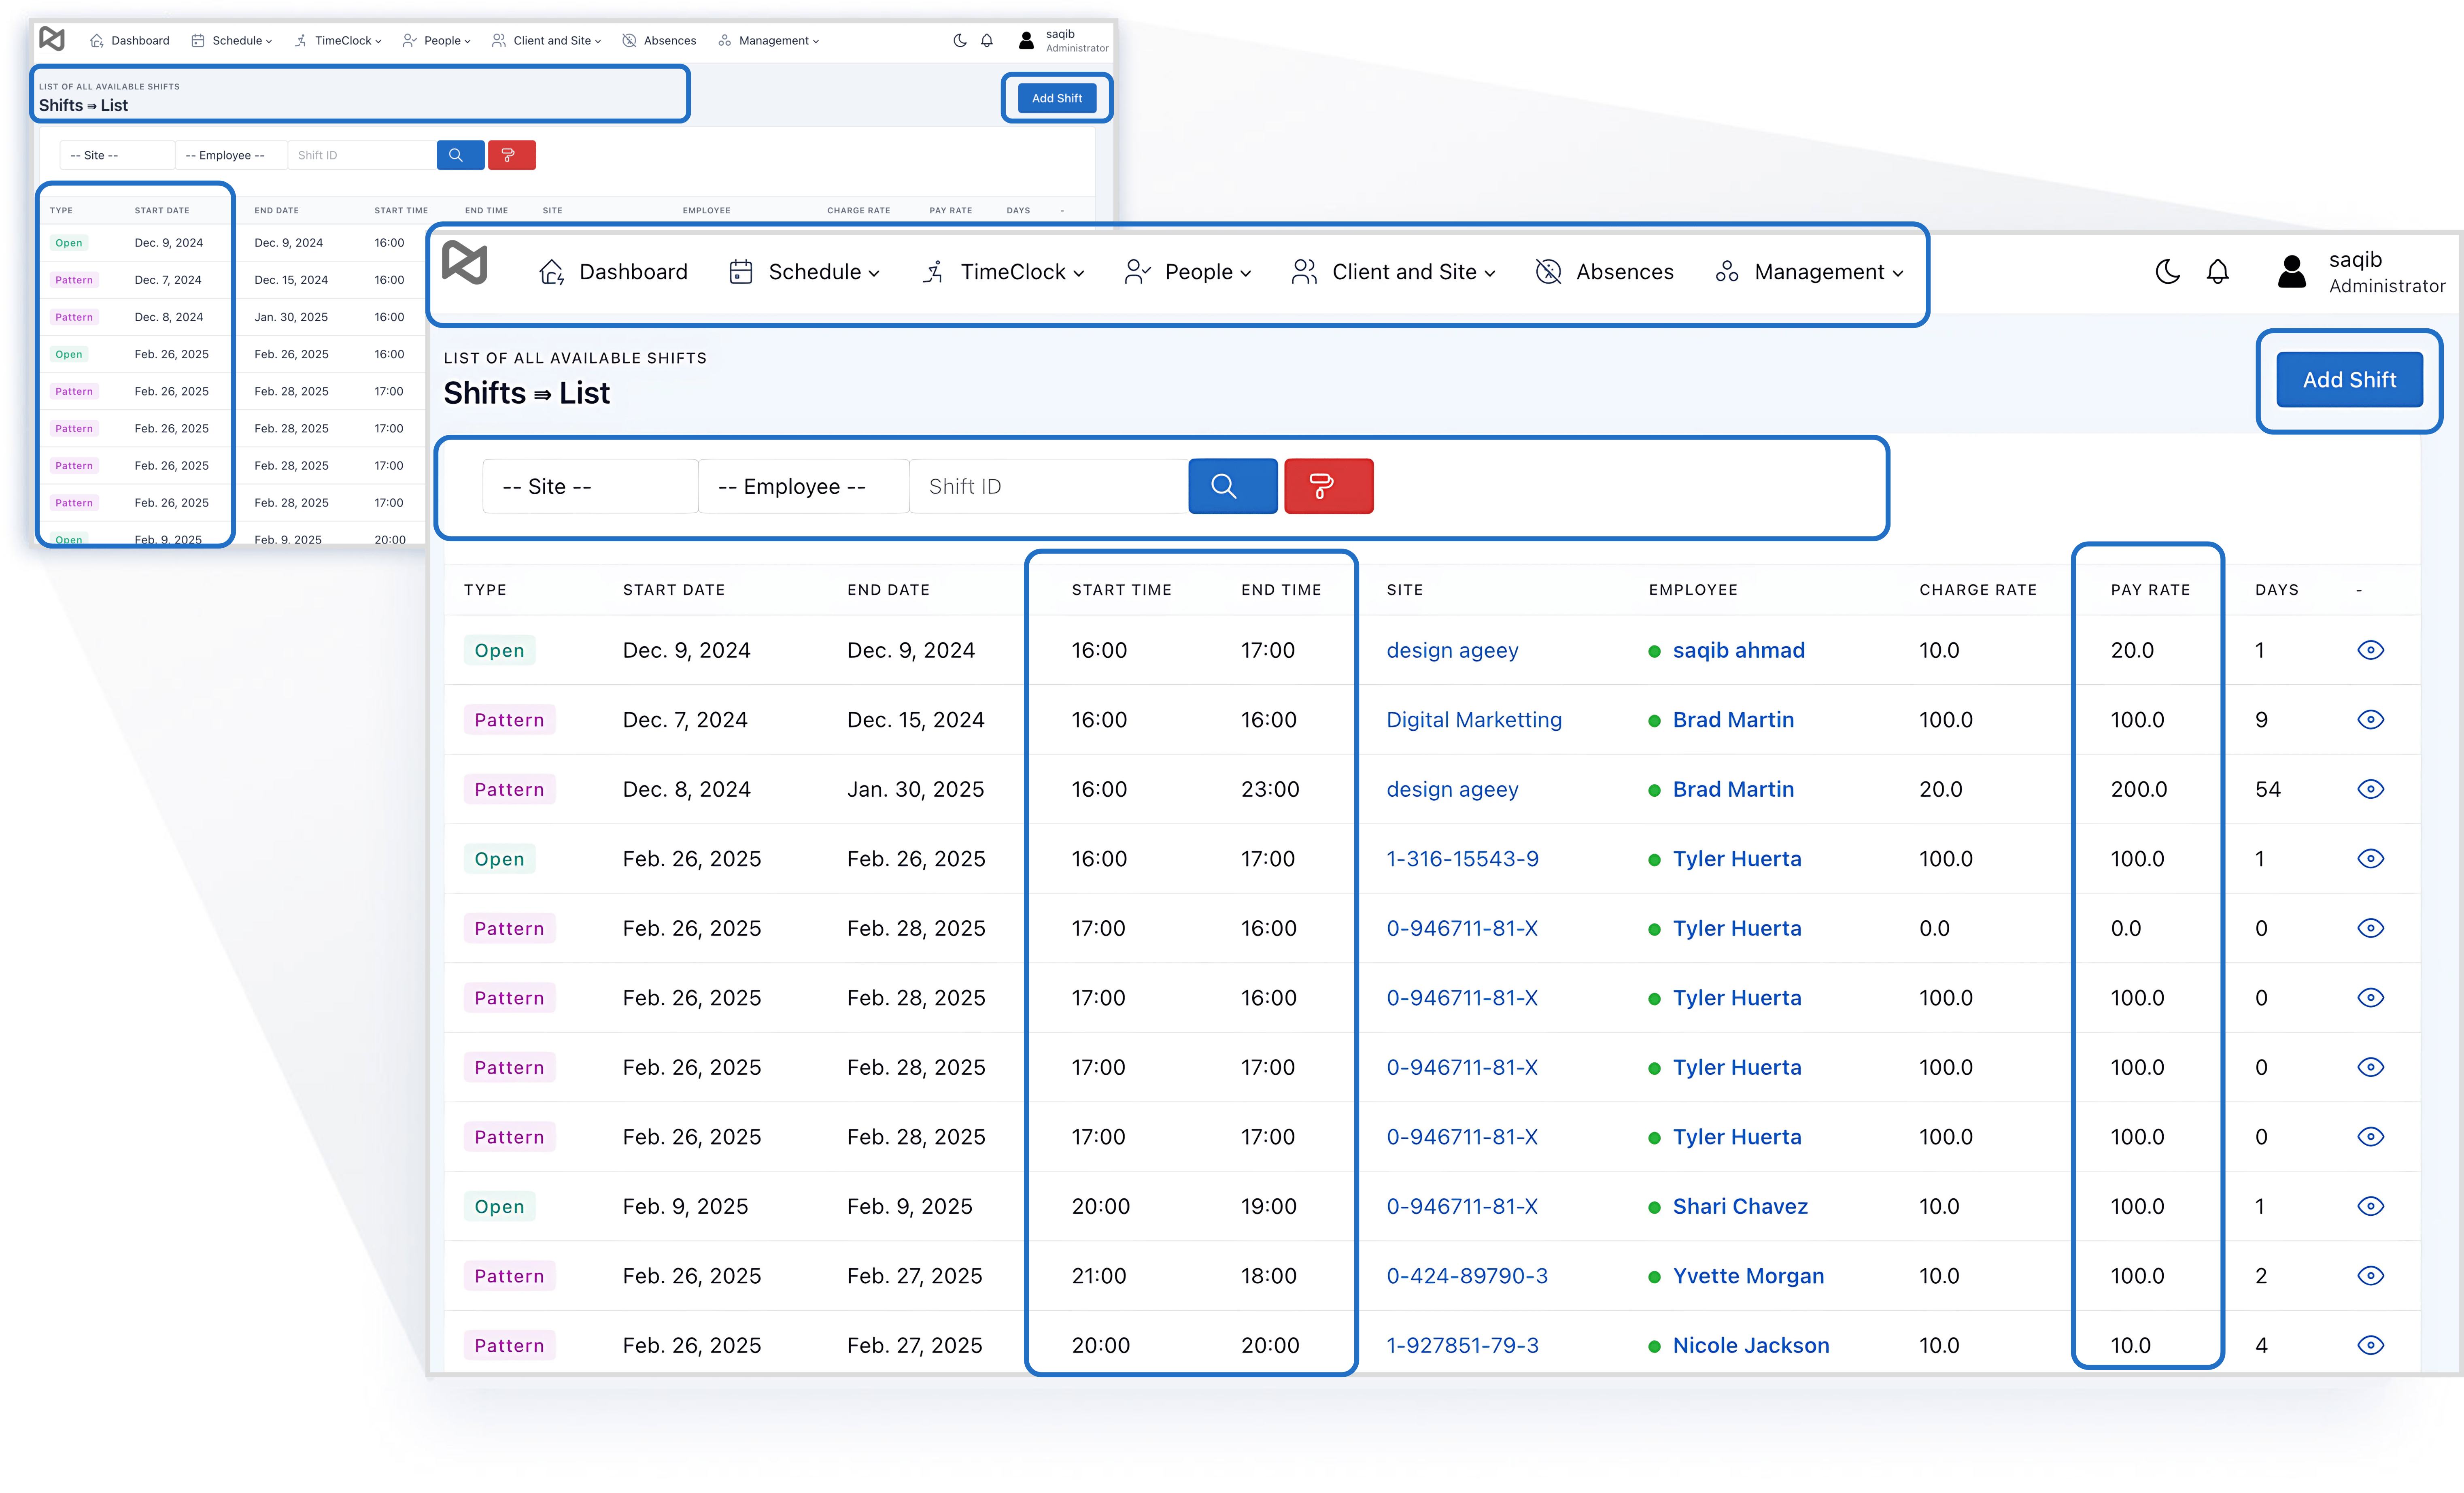Open notifications bell in the small window
Screen dimensions: 2464x1493
(987, 40)
